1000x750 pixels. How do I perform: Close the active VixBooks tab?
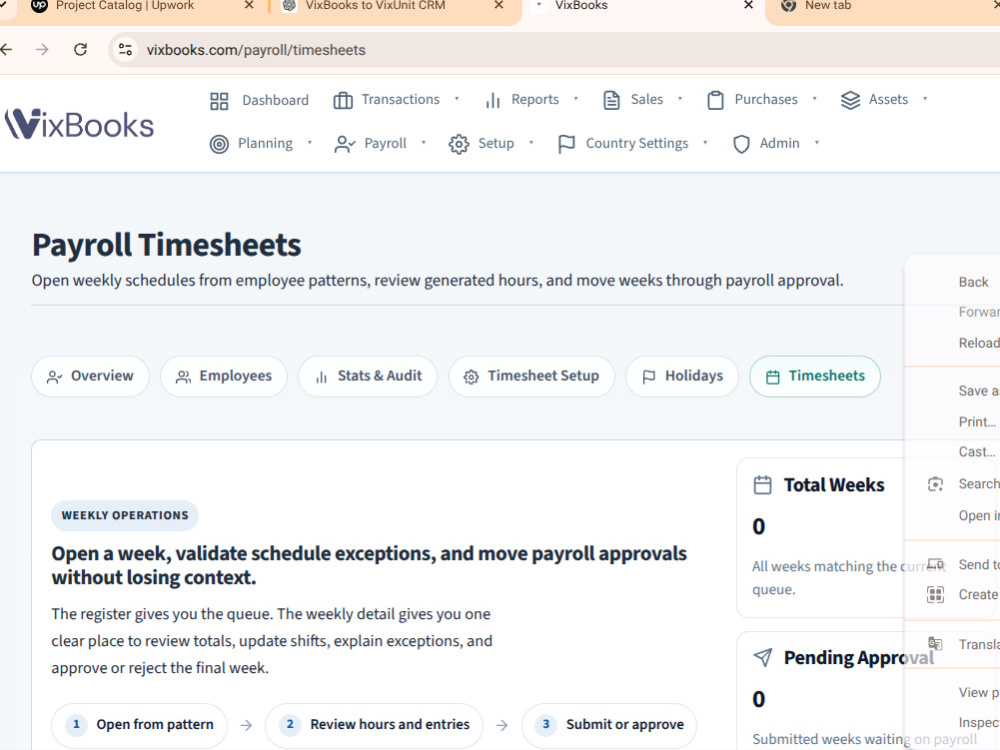(x=749, y=5)
